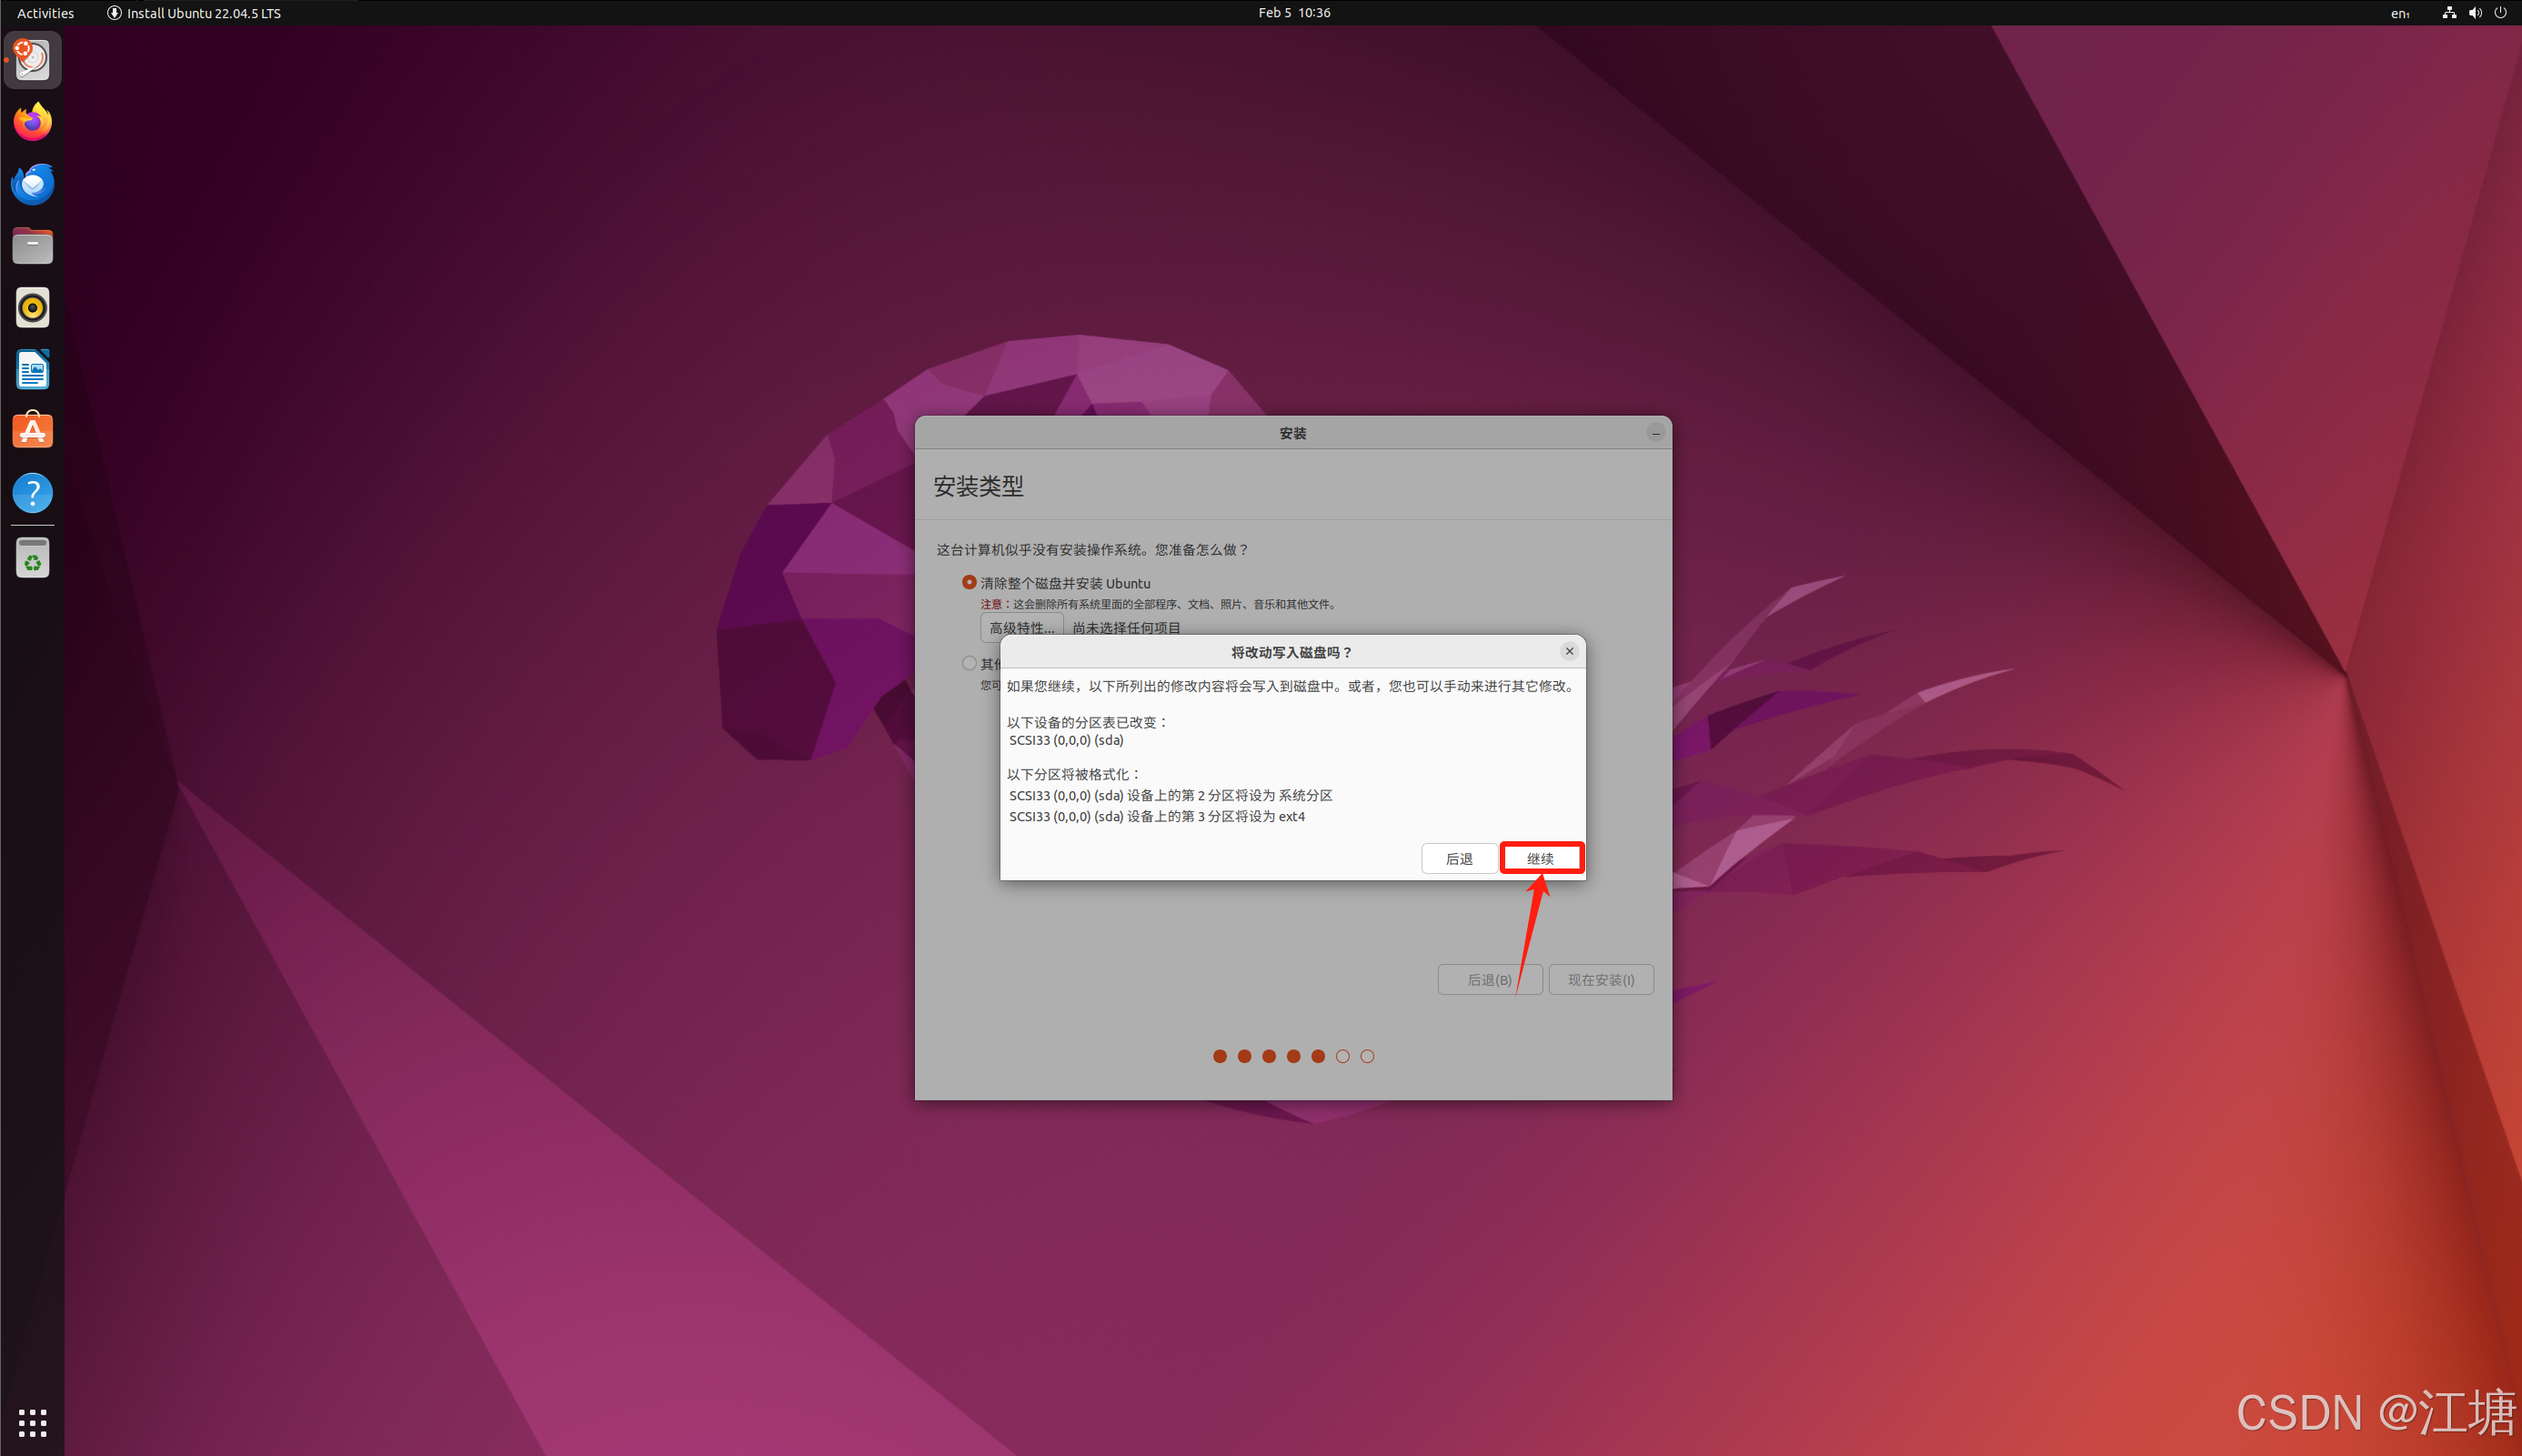Viewport: 2522px width, 1456px height.
Task: Open the Files manager icon
Action: [x=32, y=246]
